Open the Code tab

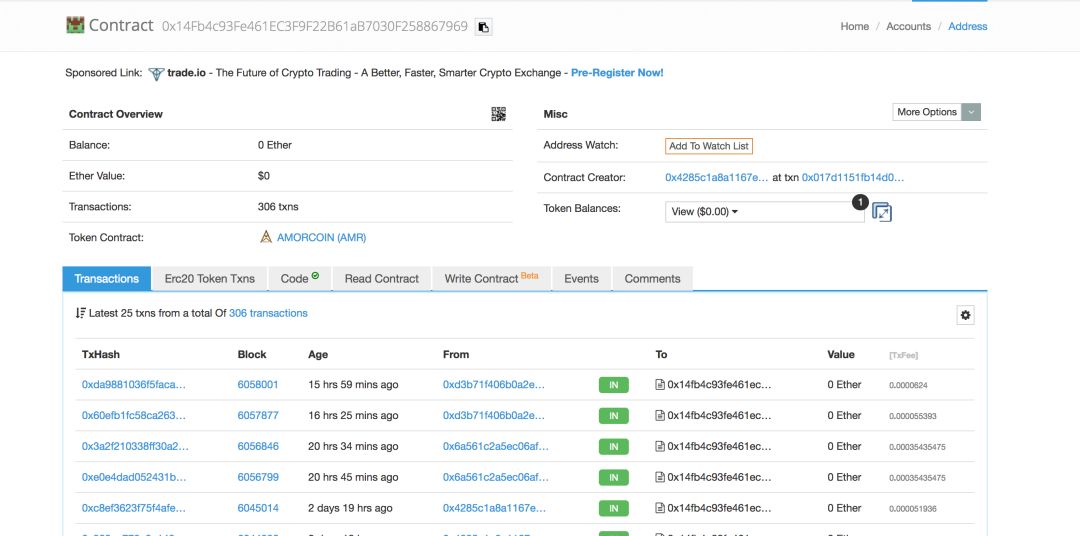(x=300, y=278)
